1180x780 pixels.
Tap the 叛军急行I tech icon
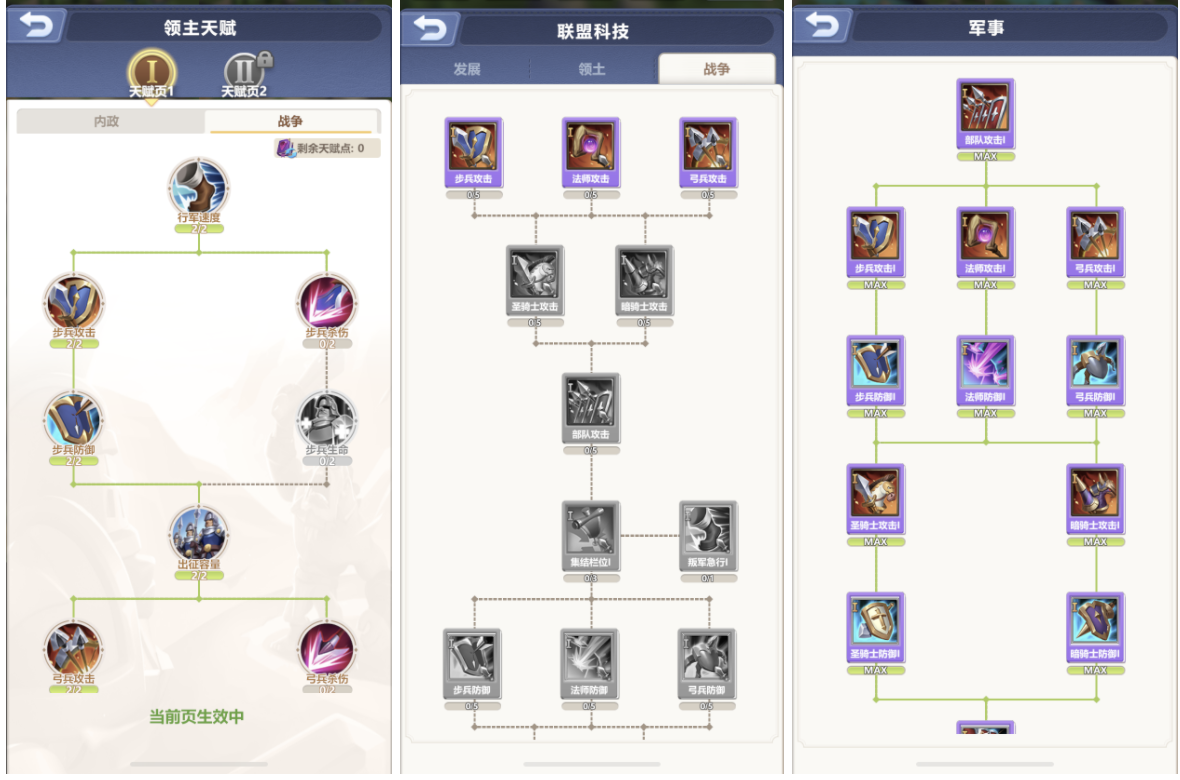(708, 536)
